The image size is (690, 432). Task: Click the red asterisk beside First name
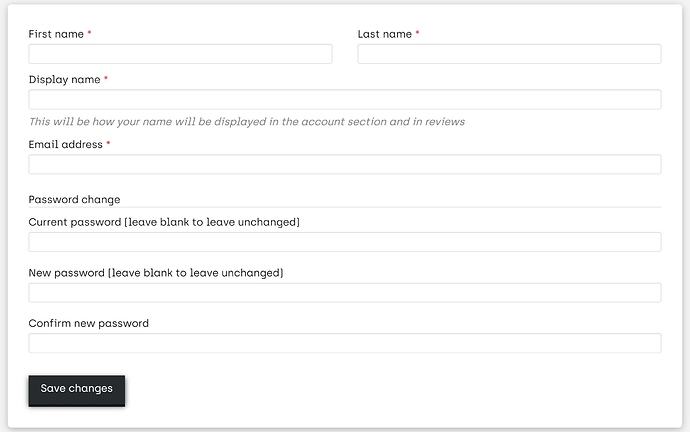coord(89,34)
